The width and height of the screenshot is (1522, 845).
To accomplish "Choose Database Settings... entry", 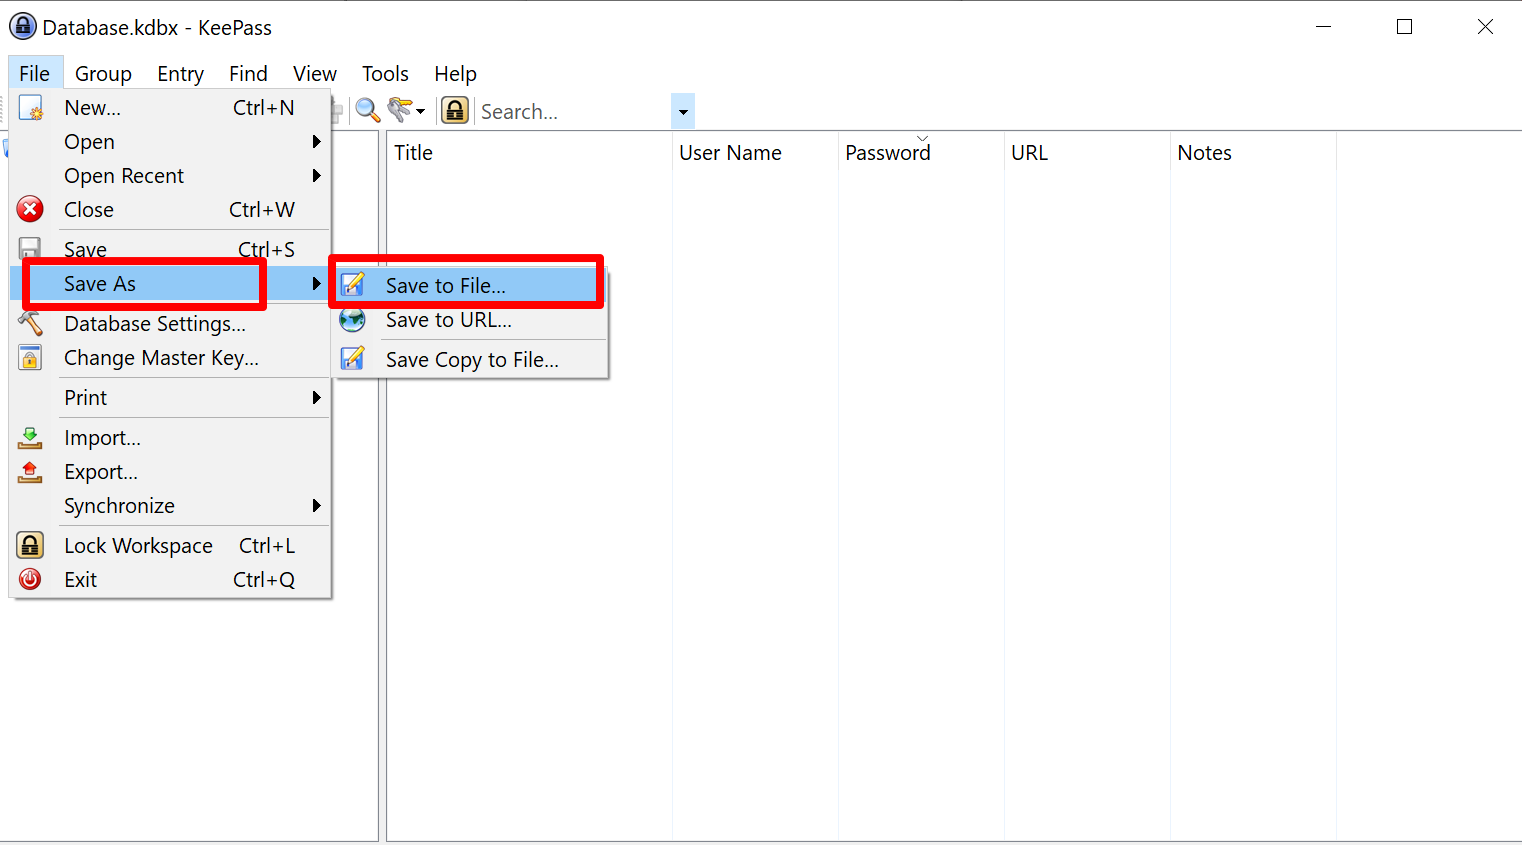I will coord(170,324).
